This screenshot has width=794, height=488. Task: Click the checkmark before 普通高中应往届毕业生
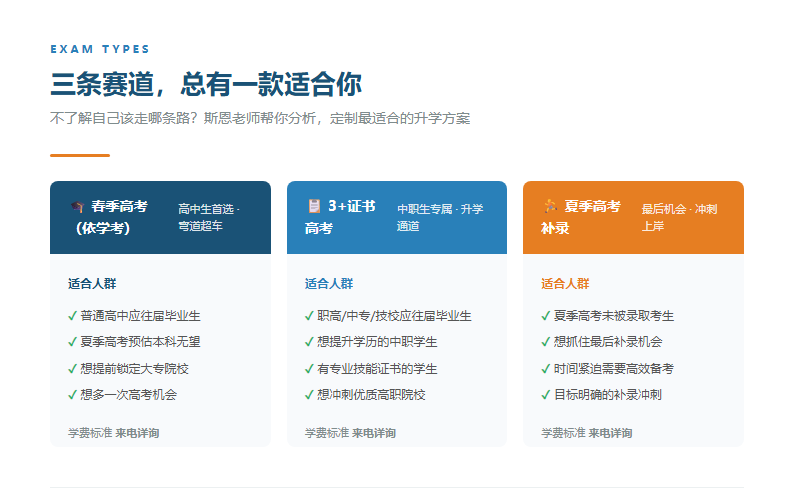[x=72, y=316]
